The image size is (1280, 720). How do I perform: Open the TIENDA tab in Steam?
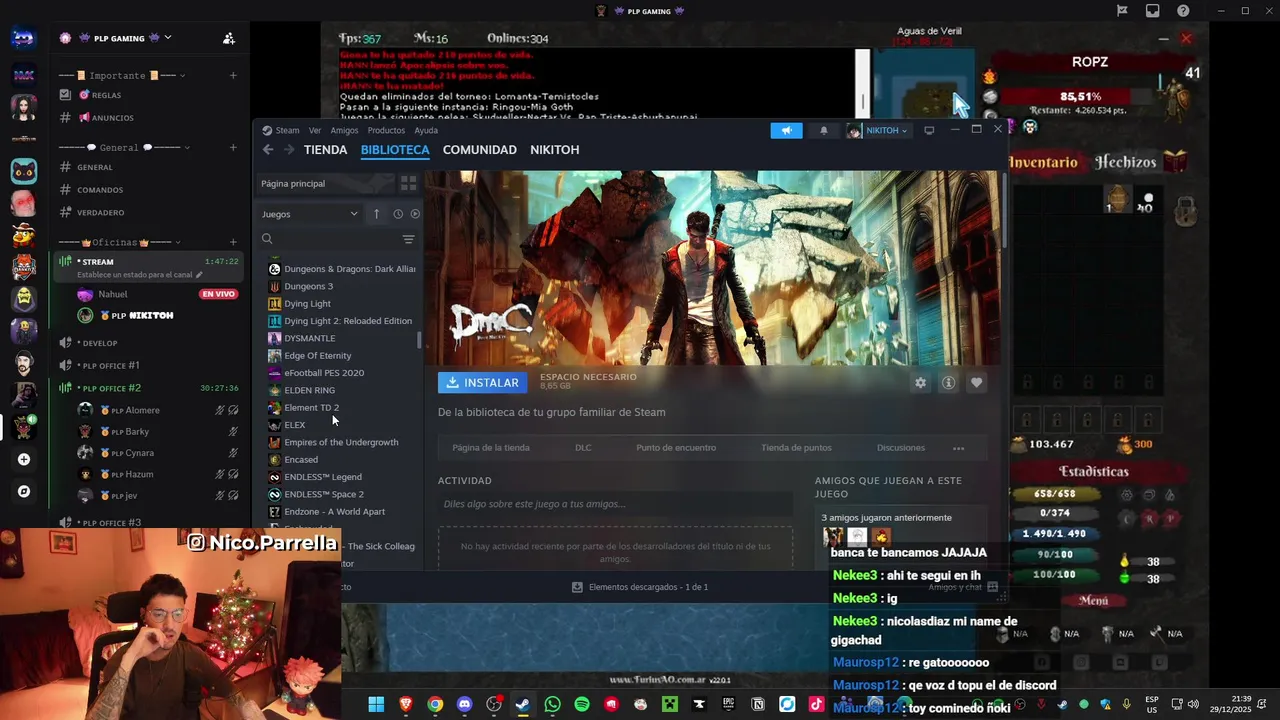click(x=325, y=150)
